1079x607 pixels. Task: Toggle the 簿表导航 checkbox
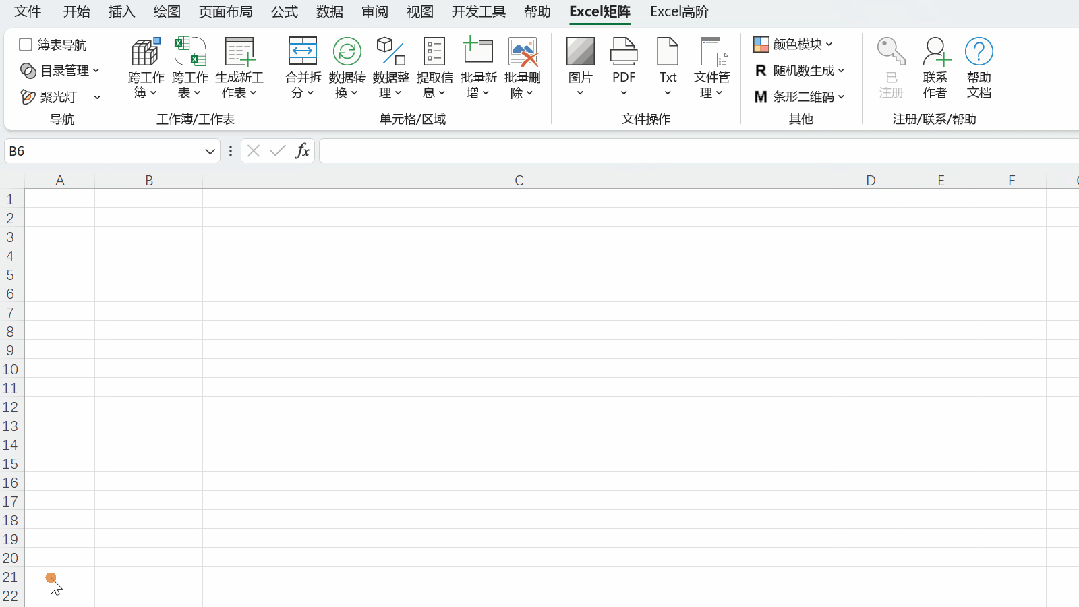[25, 45]
